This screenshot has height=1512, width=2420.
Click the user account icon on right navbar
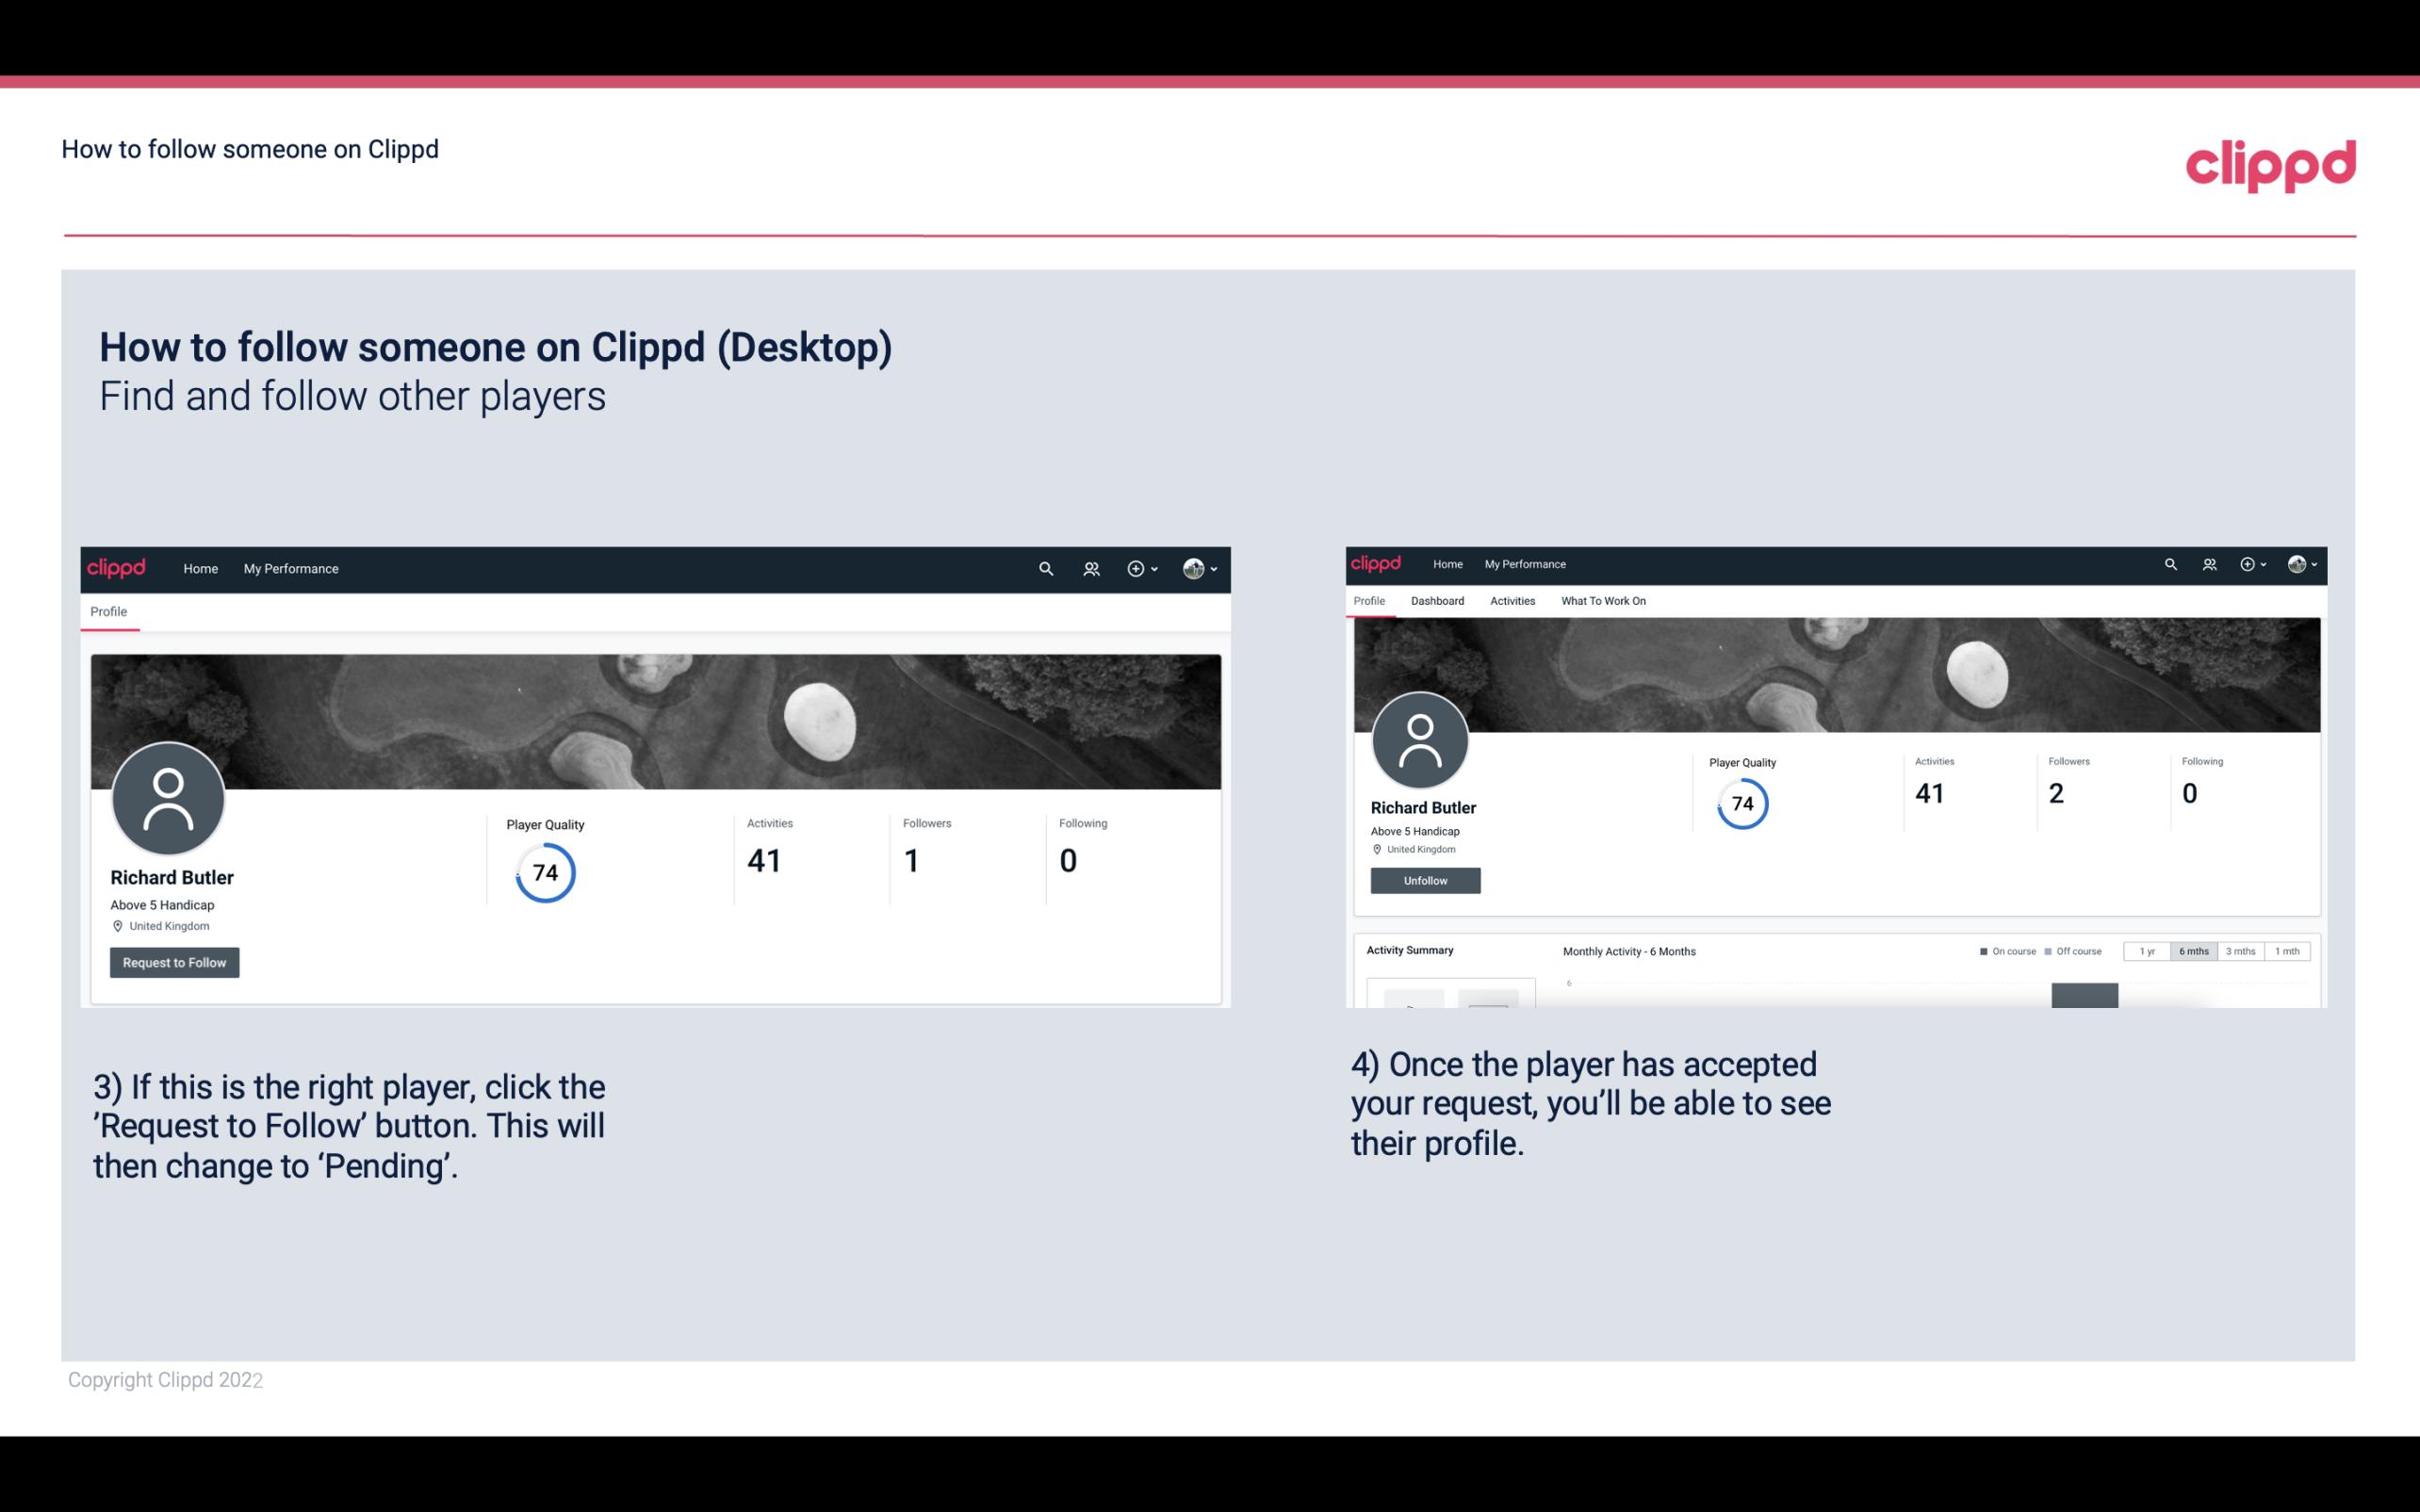click(x=2298, y=562)
